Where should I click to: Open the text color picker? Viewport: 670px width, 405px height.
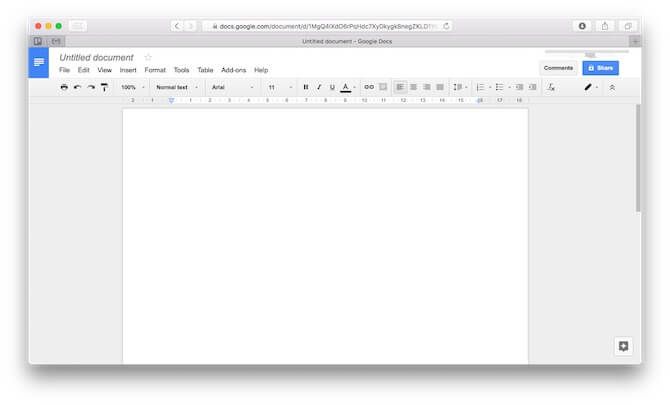[346, 87]
